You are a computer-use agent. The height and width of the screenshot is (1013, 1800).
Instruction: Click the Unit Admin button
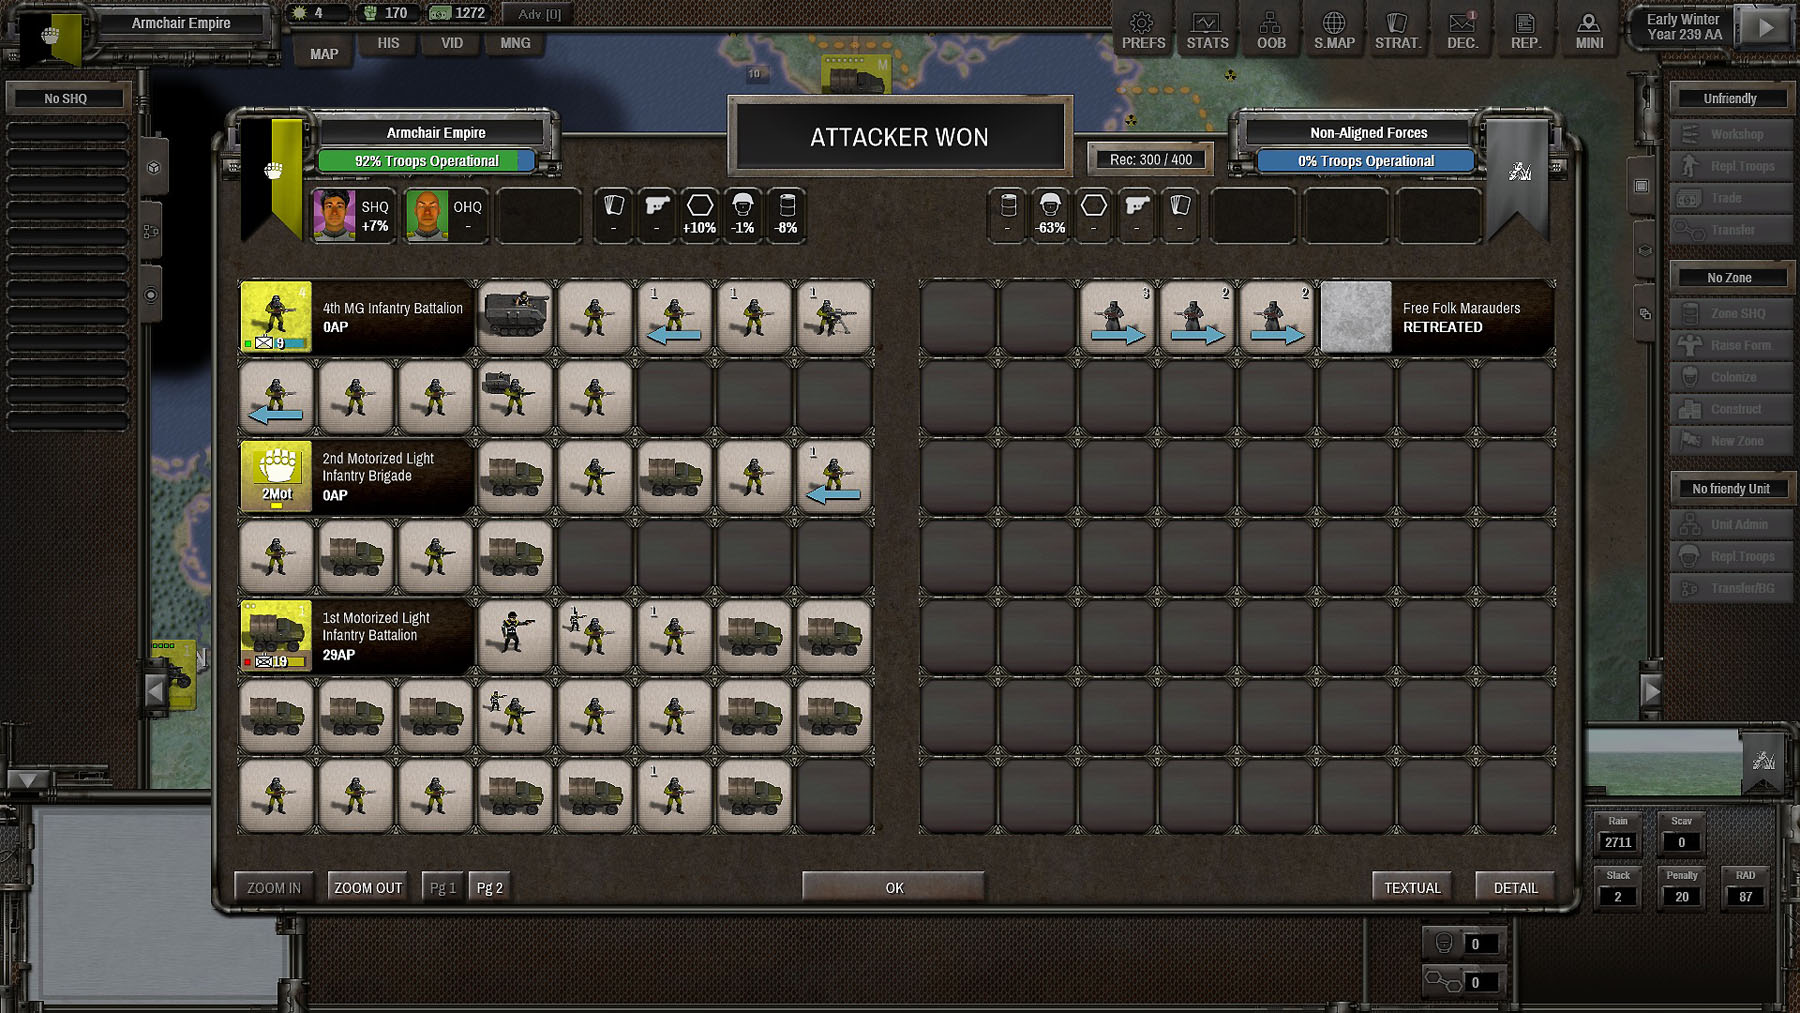(x=1731, y=524)
